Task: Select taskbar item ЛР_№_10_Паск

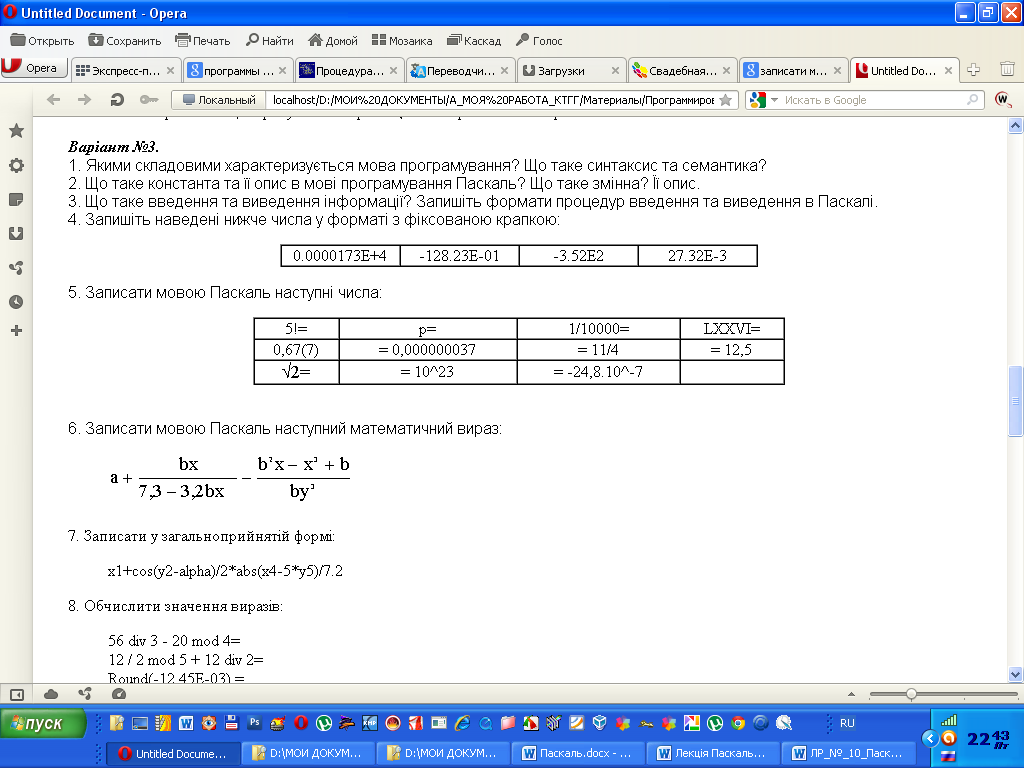Action: coord(849,753)
